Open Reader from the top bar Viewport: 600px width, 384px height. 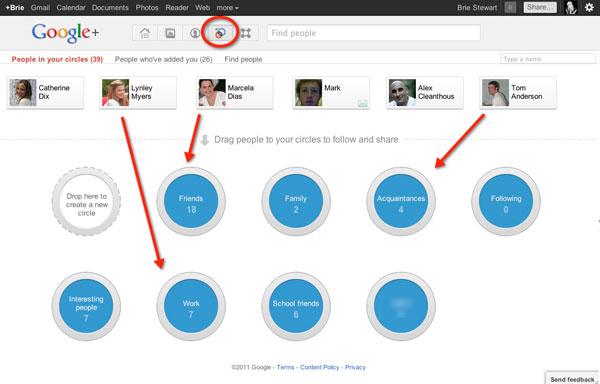tap(177, 8)
